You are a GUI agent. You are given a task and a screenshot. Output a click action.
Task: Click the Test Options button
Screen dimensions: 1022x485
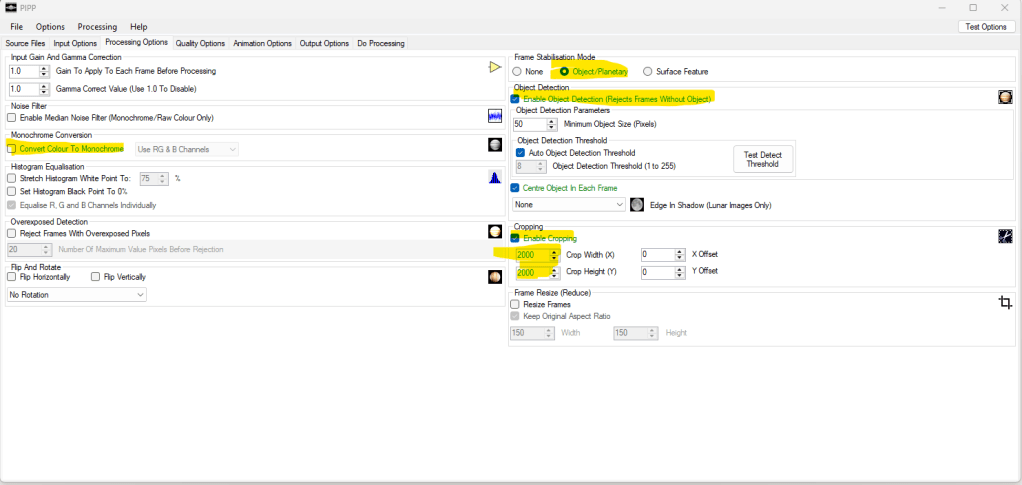tap(986, 27)
